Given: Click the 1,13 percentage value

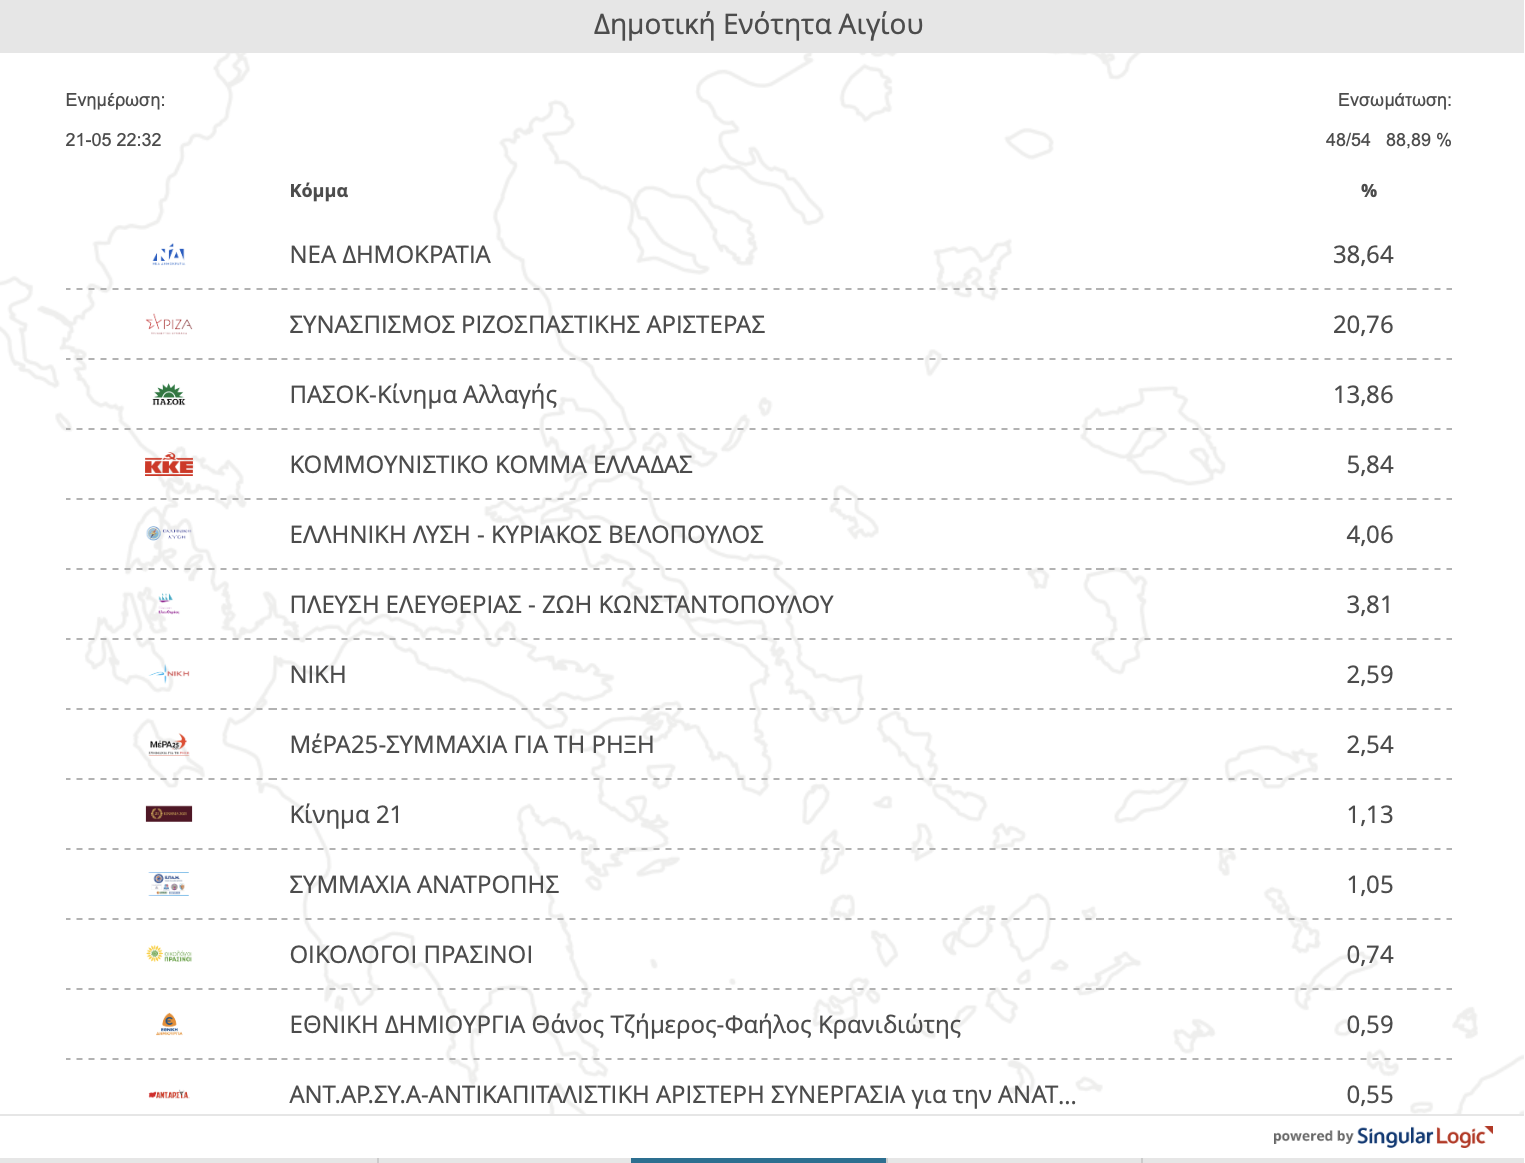Looking at the screenshot, I should tap(1370, 815).
